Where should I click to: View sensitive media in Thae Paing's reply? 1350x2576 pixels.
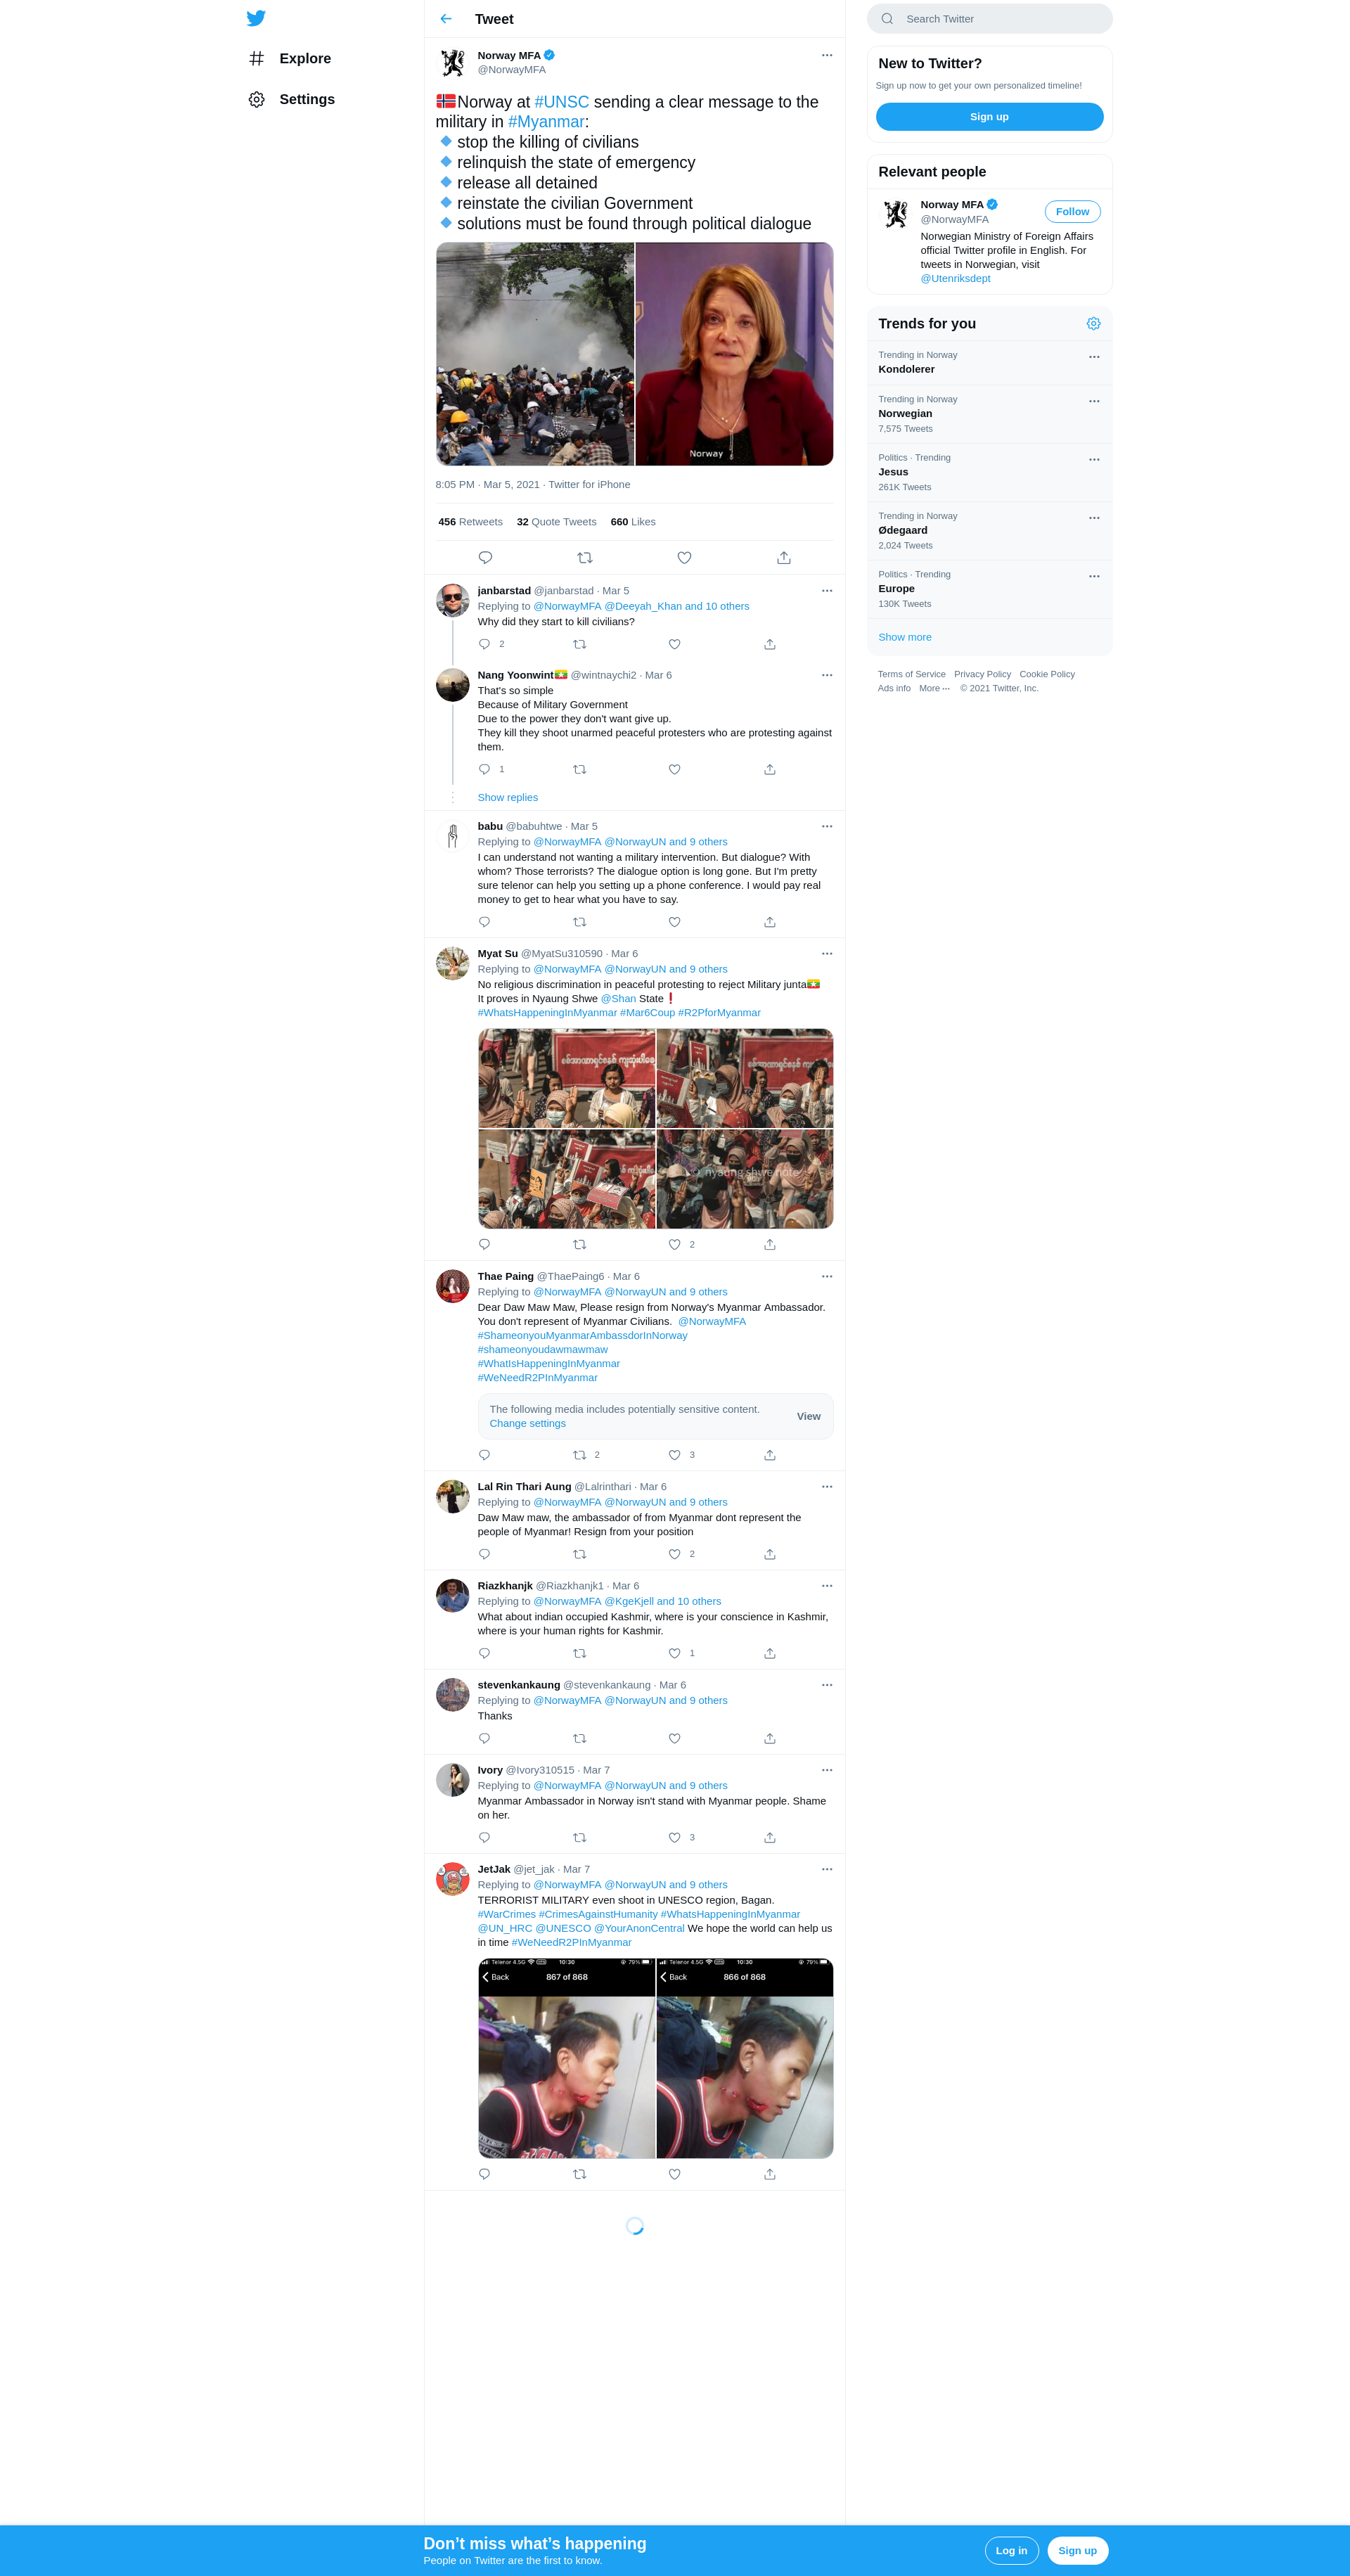(x=808, y=1417)
